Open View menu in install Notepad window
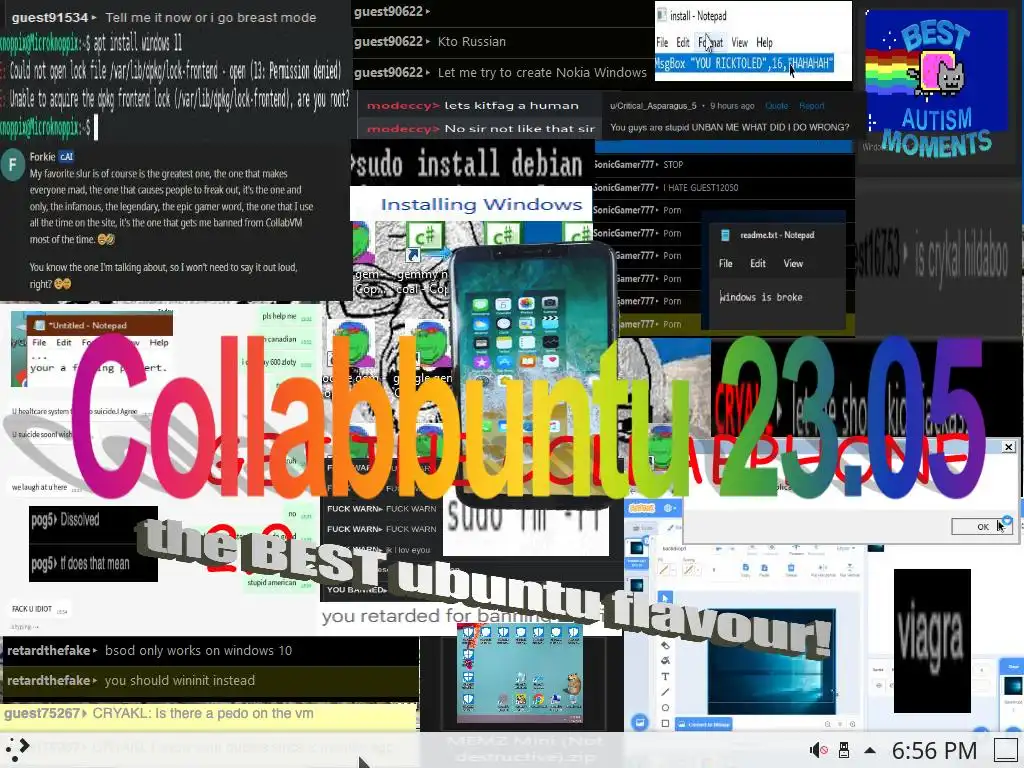The height and width of the screenshot is (768, 1024). [739, 42]
